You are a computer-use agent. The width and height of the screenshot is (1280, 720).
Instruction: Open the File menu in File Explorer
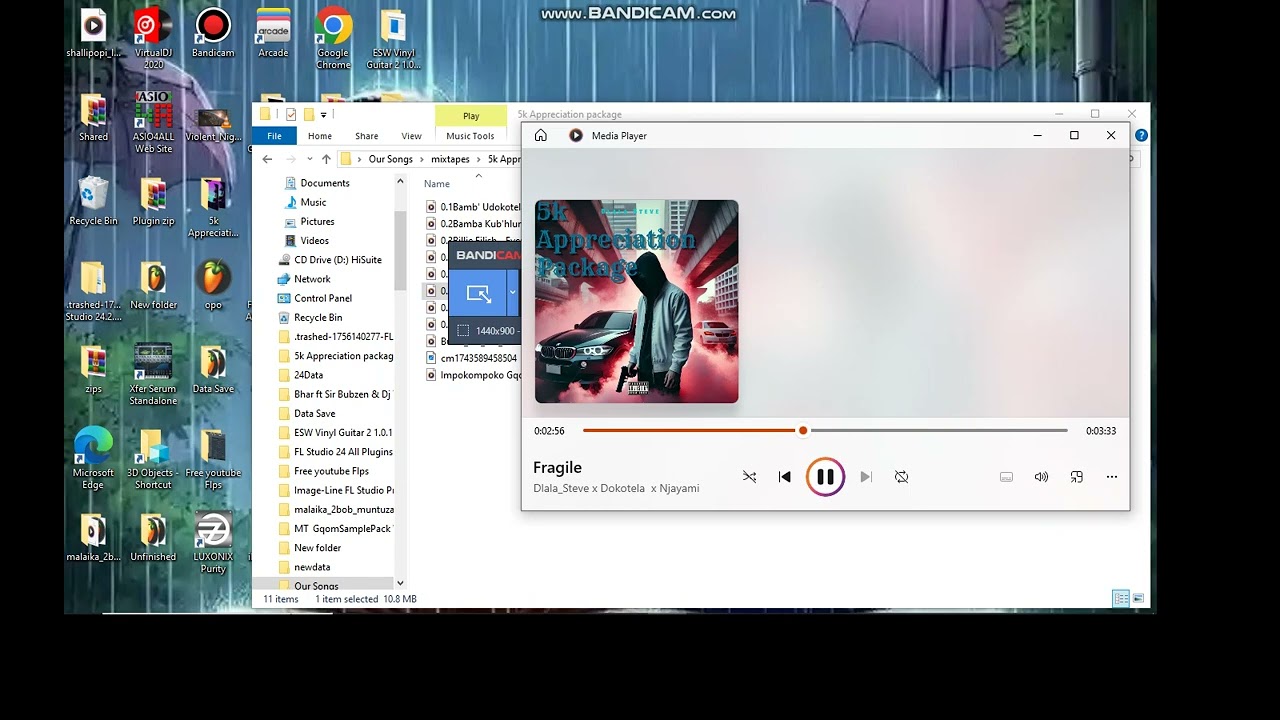point(274,136)
